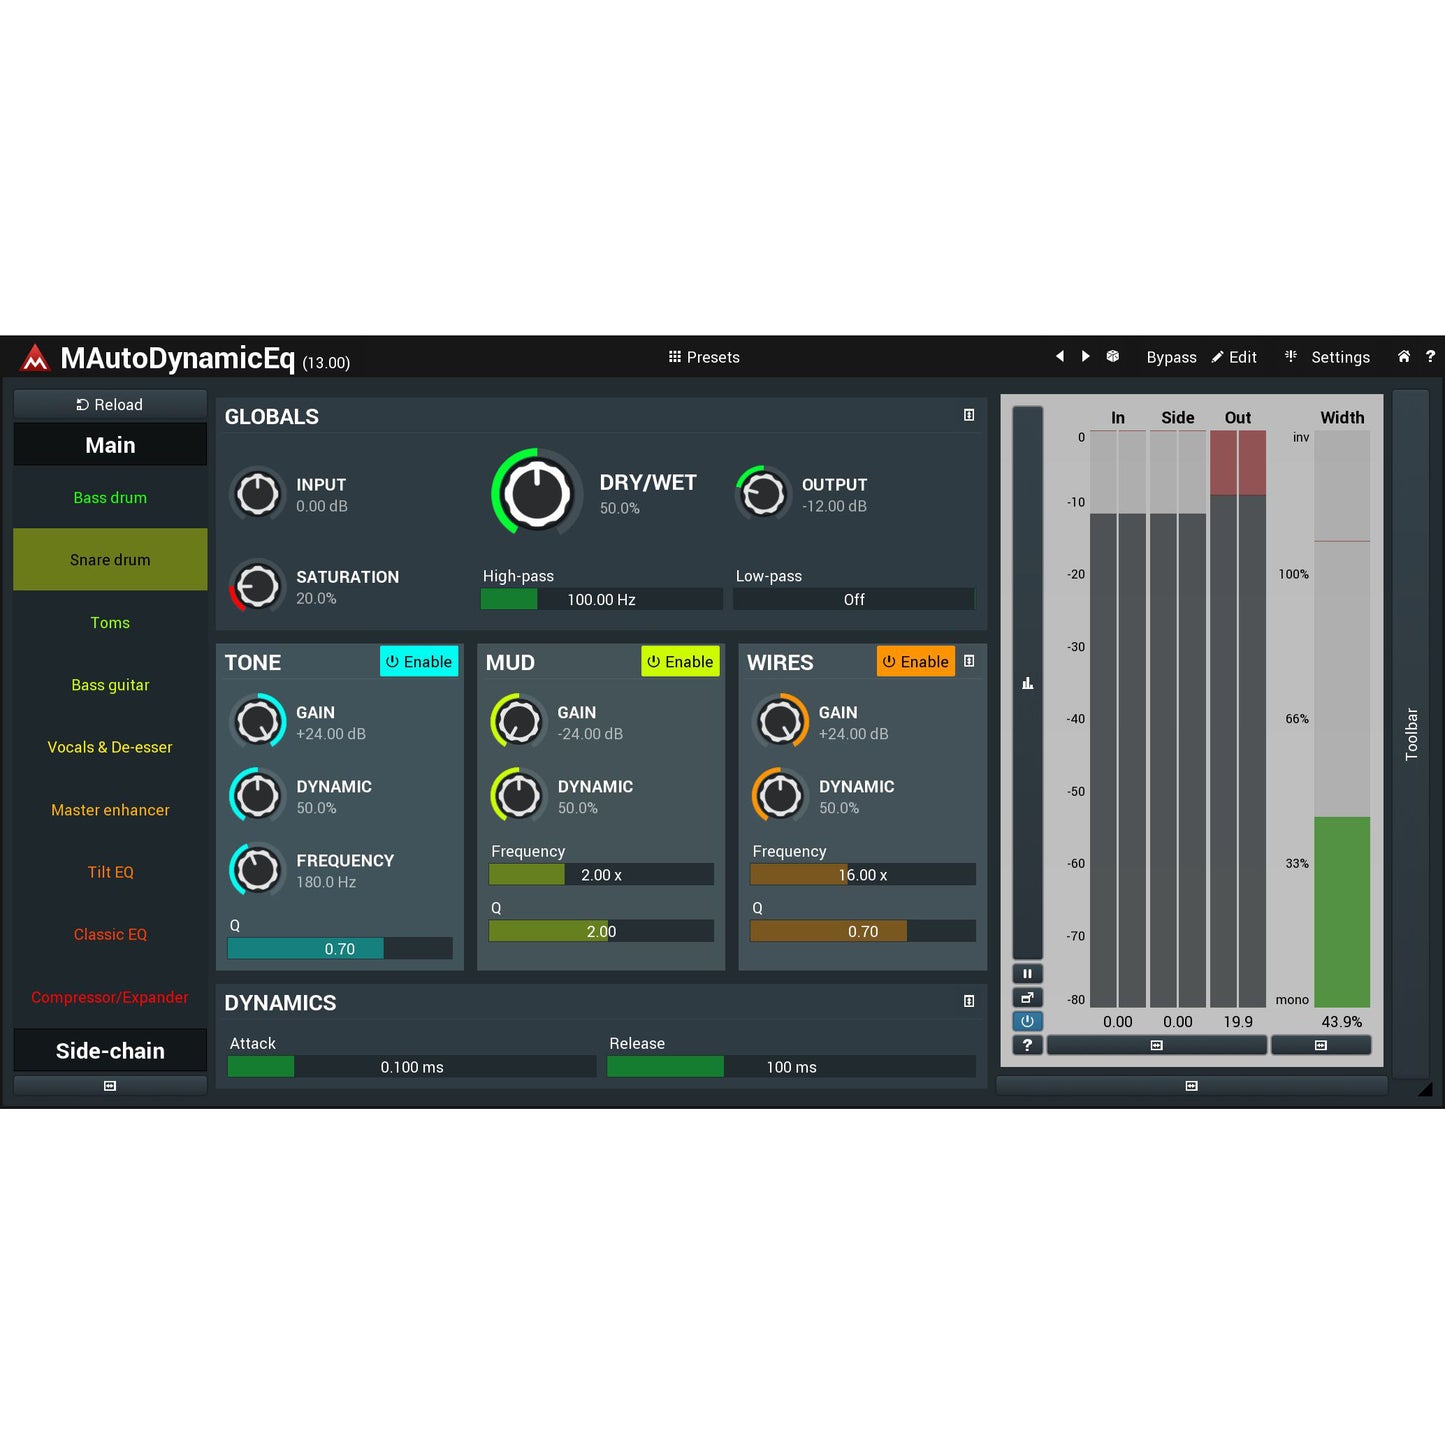This screenshot has width=1445, height=1445.
Task: Click the detach meter window icon
Action: click(1027, 998)
